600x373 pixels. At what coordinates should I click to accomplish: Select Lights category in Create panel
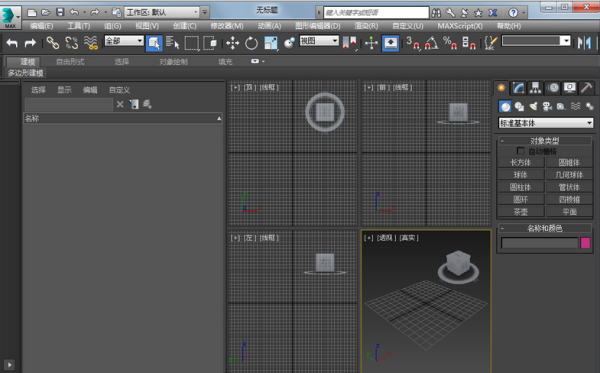click(x=533, y=106)
